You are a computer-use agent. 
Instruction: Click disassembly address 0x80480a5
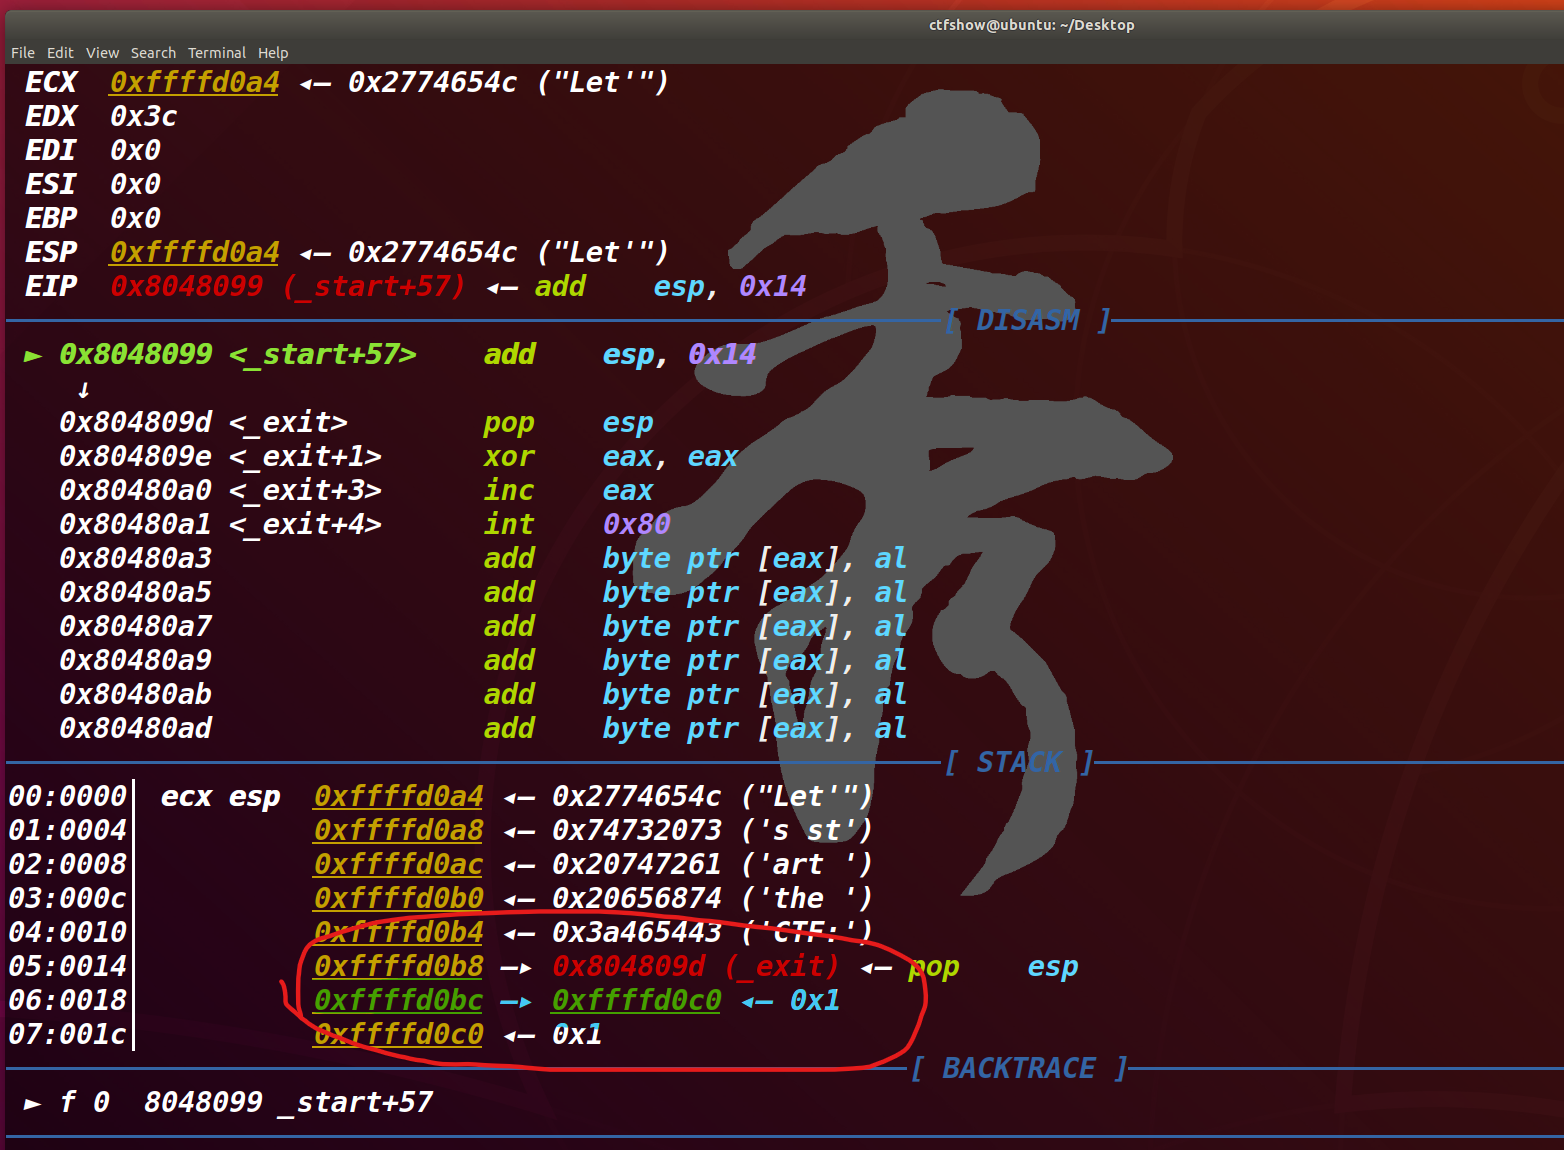coord(135,592)
